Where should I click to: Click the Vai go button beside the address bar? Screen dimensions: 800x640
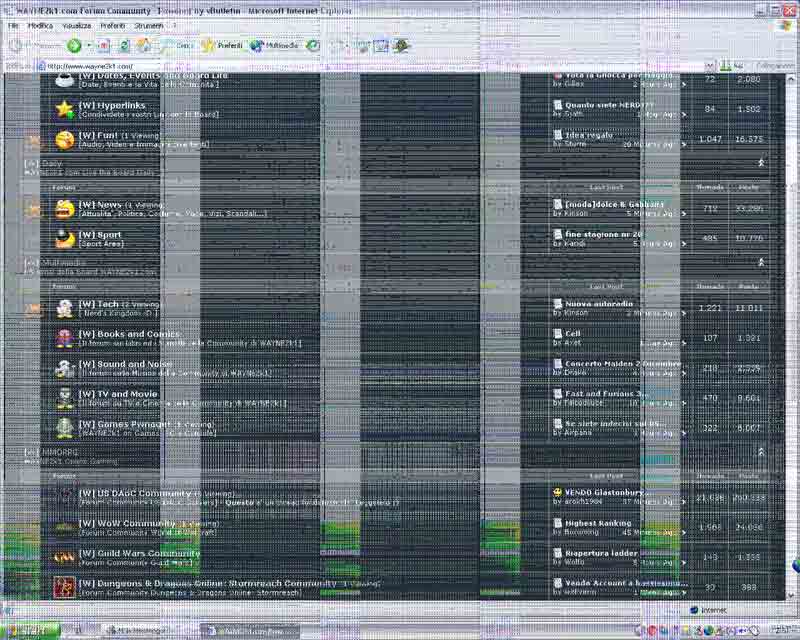(x=731, y=66)
